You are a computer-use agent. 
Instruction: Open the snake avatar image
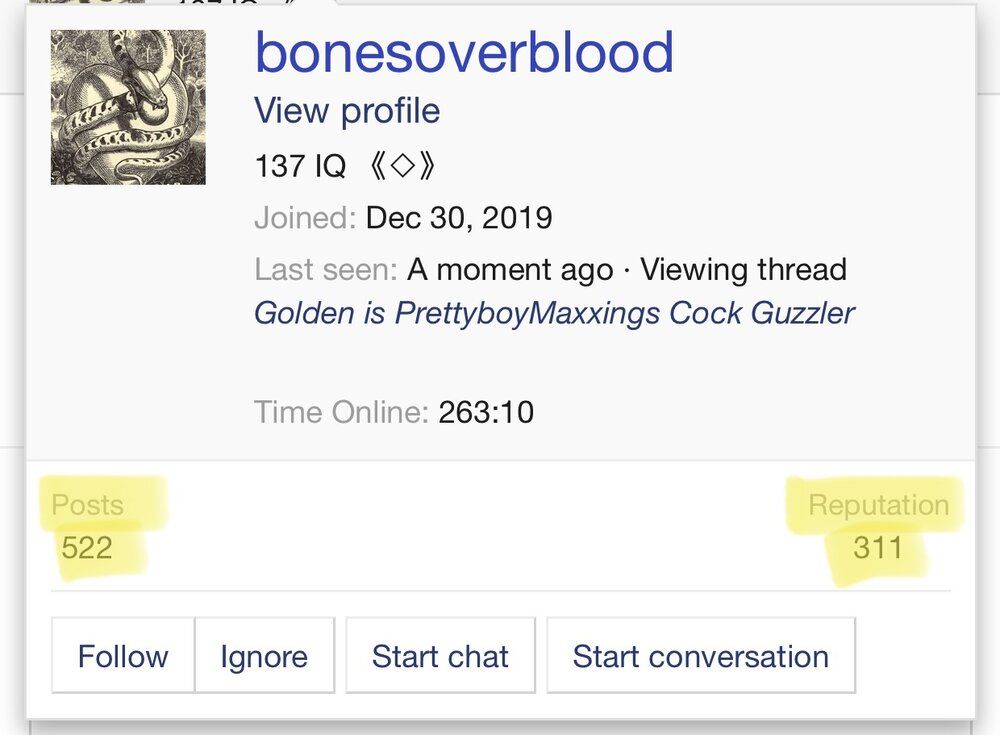(128, 107)
